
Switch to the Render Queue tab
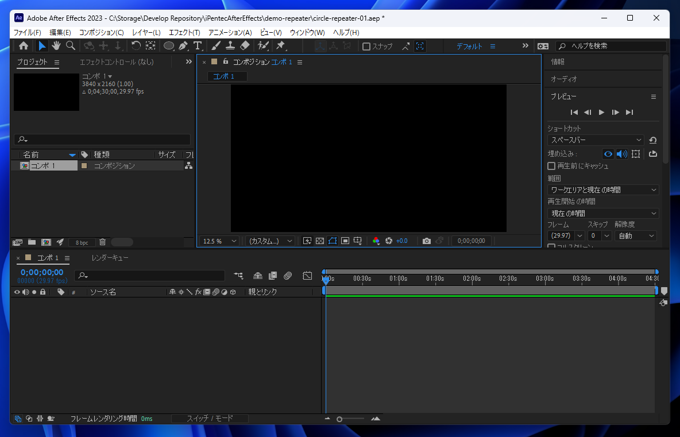pos(110,258)
